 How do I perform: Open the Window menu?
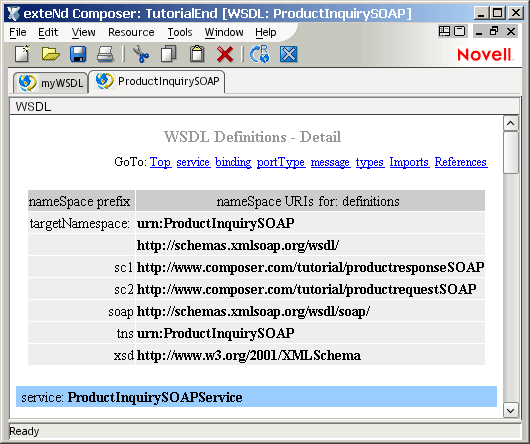pyautogui.click(x=224, y=32)
